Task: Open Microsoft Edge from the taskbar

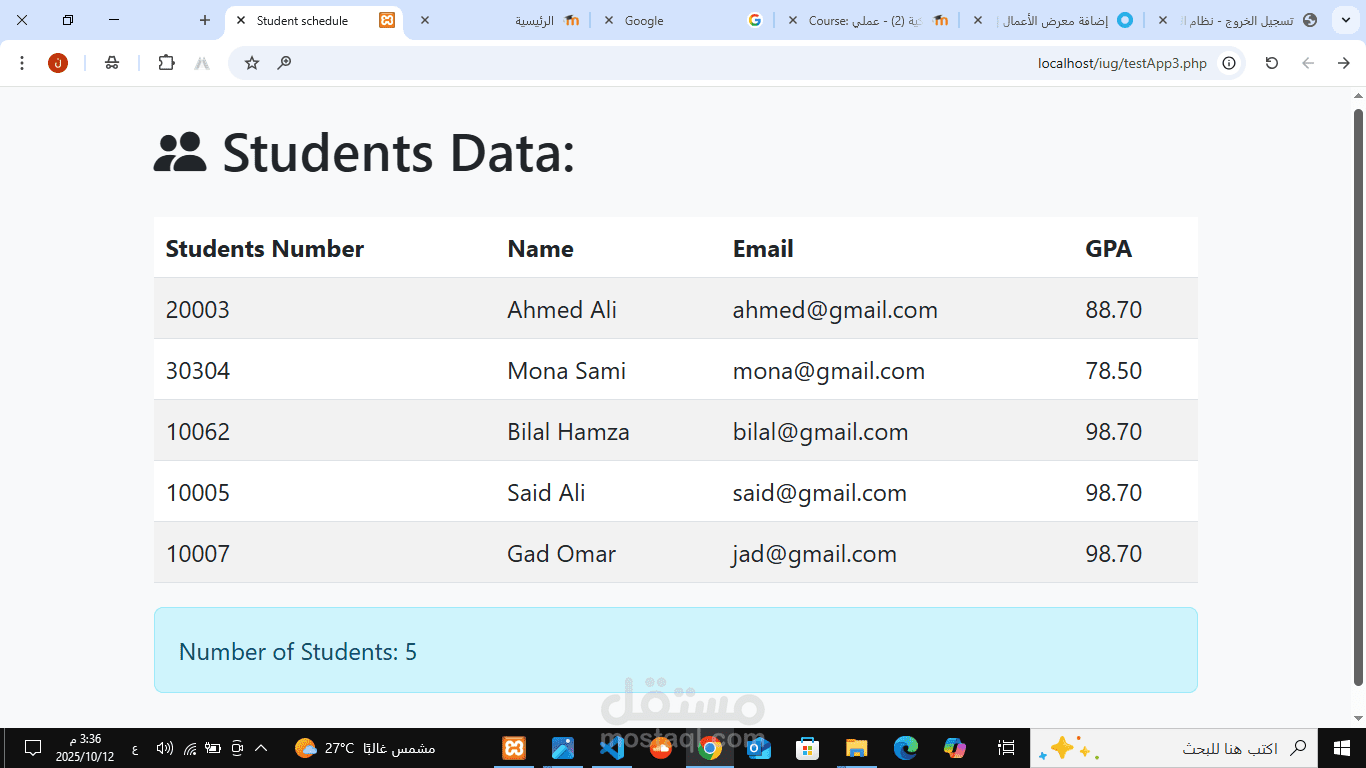Action: click(904, 747)
